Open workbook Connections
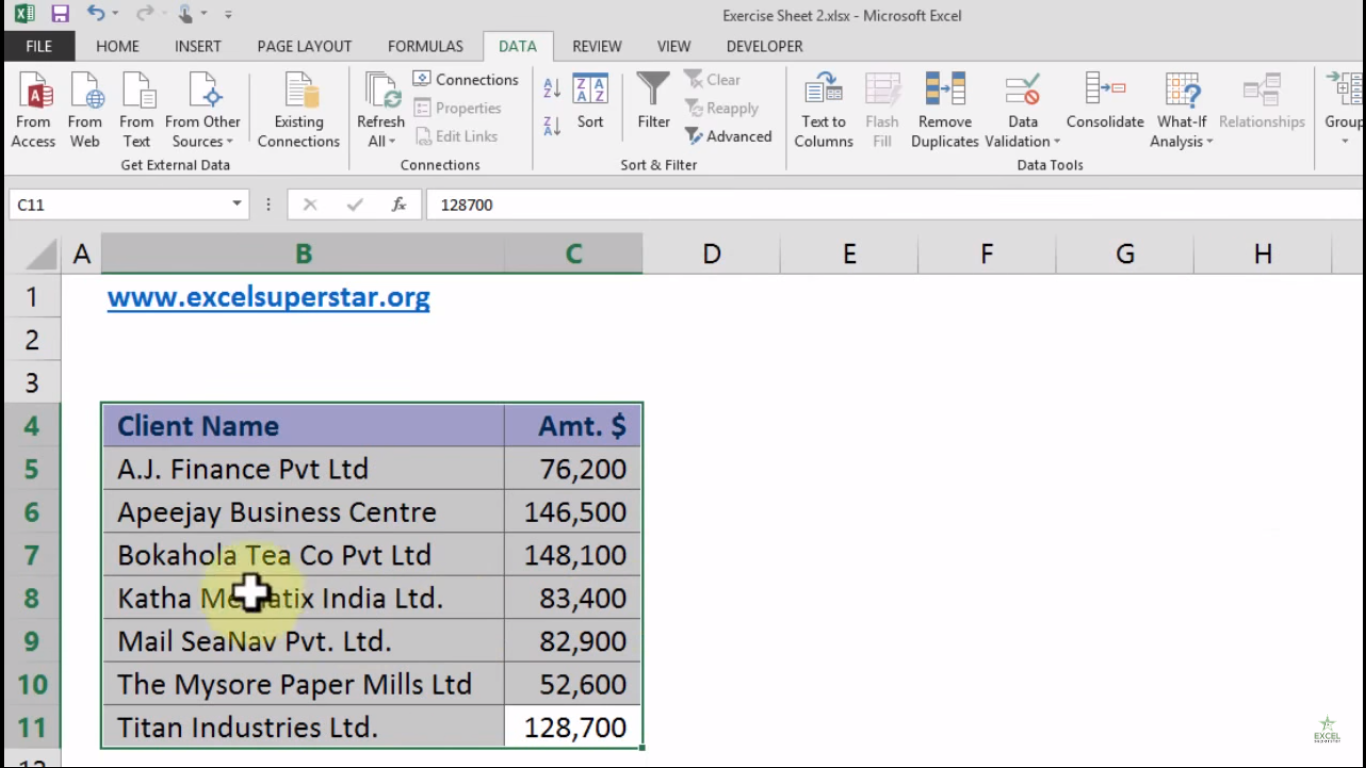 coord(466,79)
